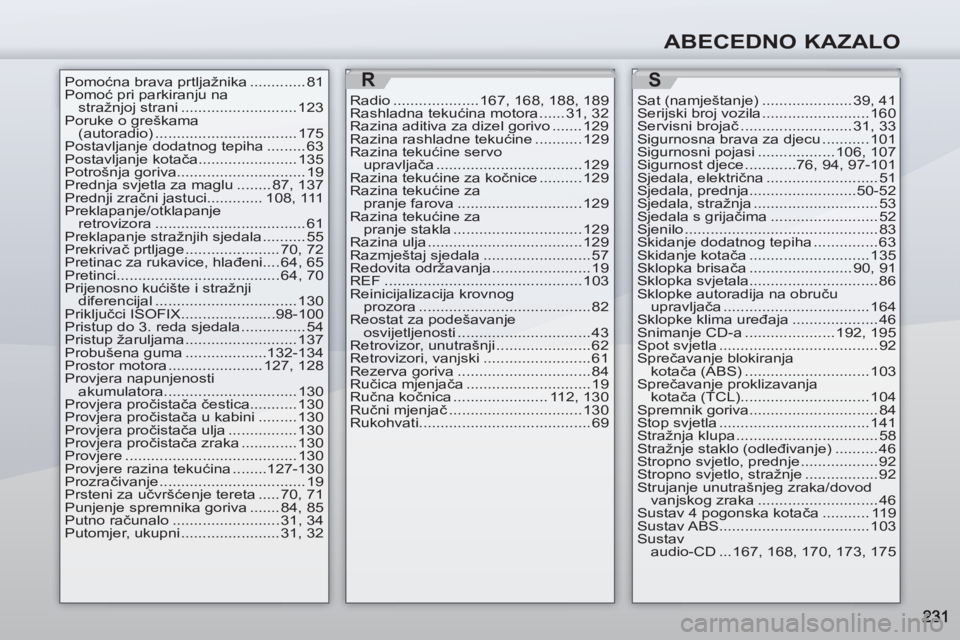Screen dimensions: 960x640
Task: Open "Retrovizor, unutrašnji" entry
Action: [479, 346]
